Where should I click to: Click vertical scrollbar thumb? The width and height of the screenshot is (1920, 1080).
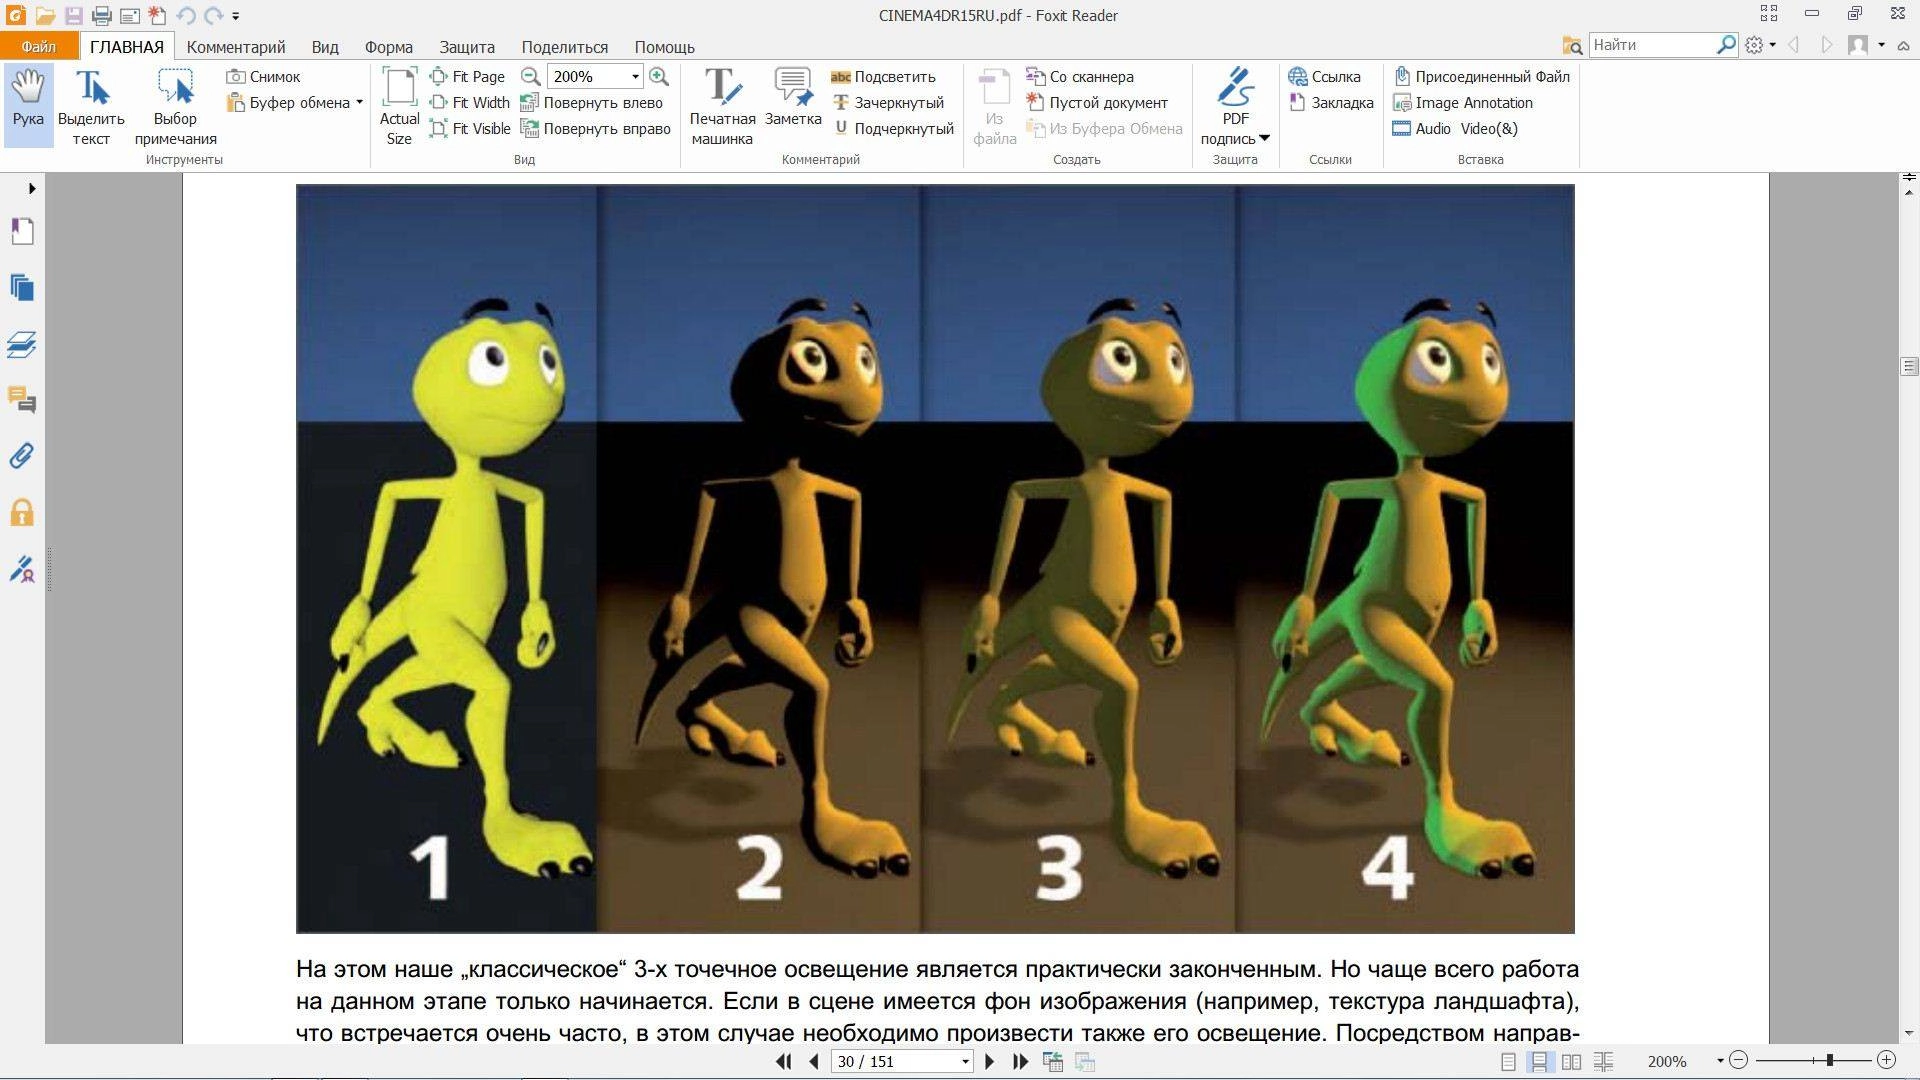click(x=1909, y=366)
